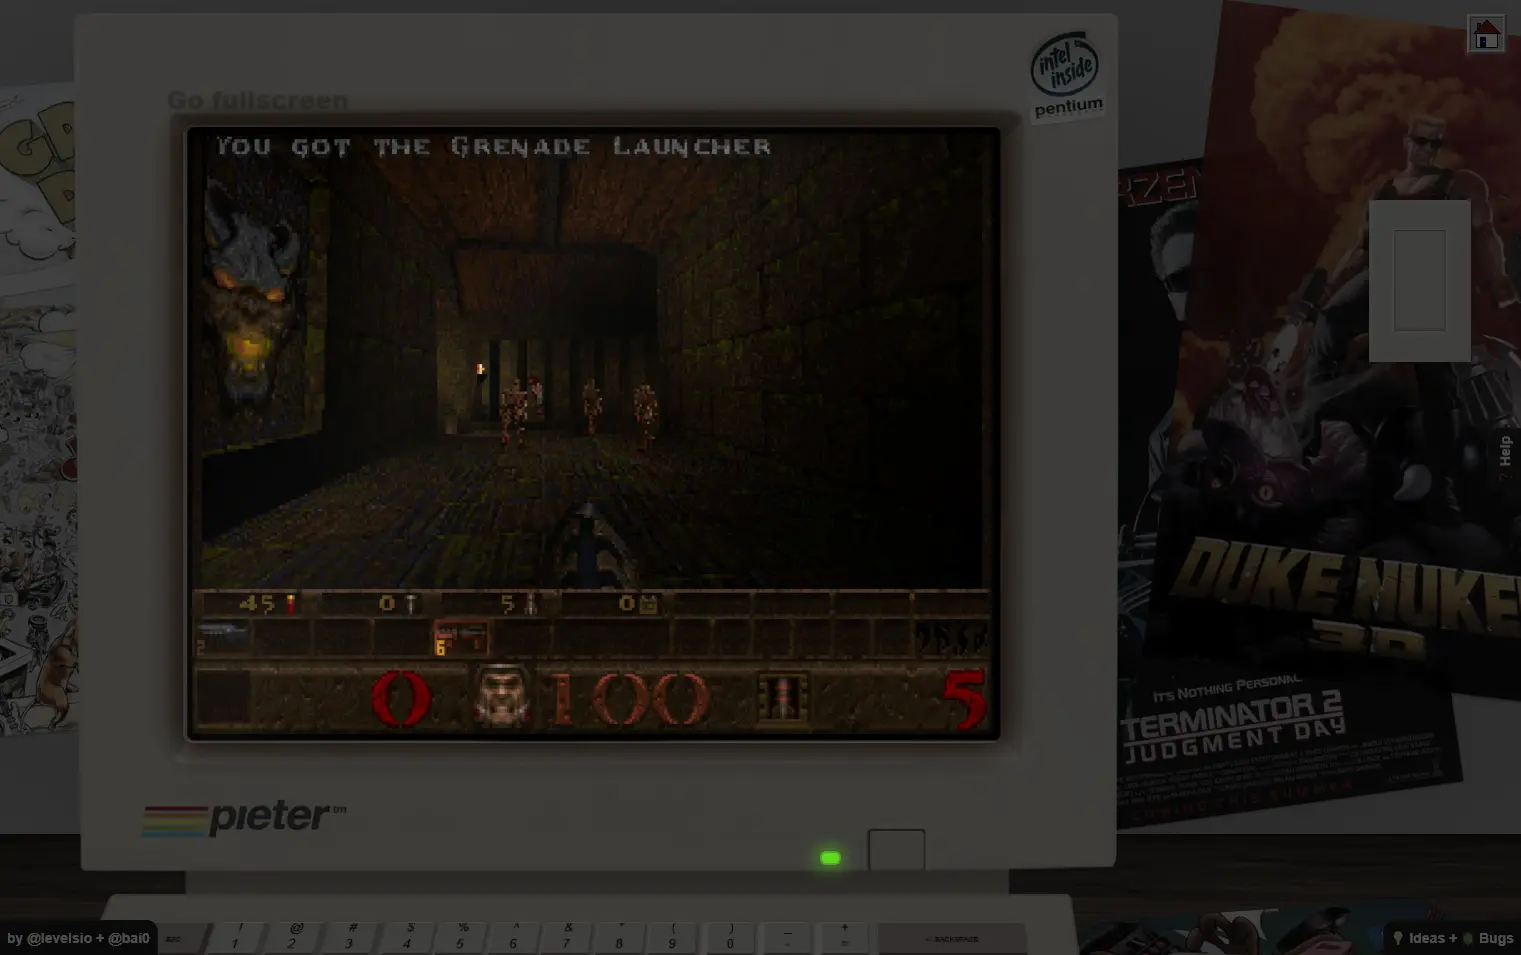Viewport: 1521px width, 955px height.
Task: Open the @levelsio link
Action: pyautogui.click(x=62, y=938)
